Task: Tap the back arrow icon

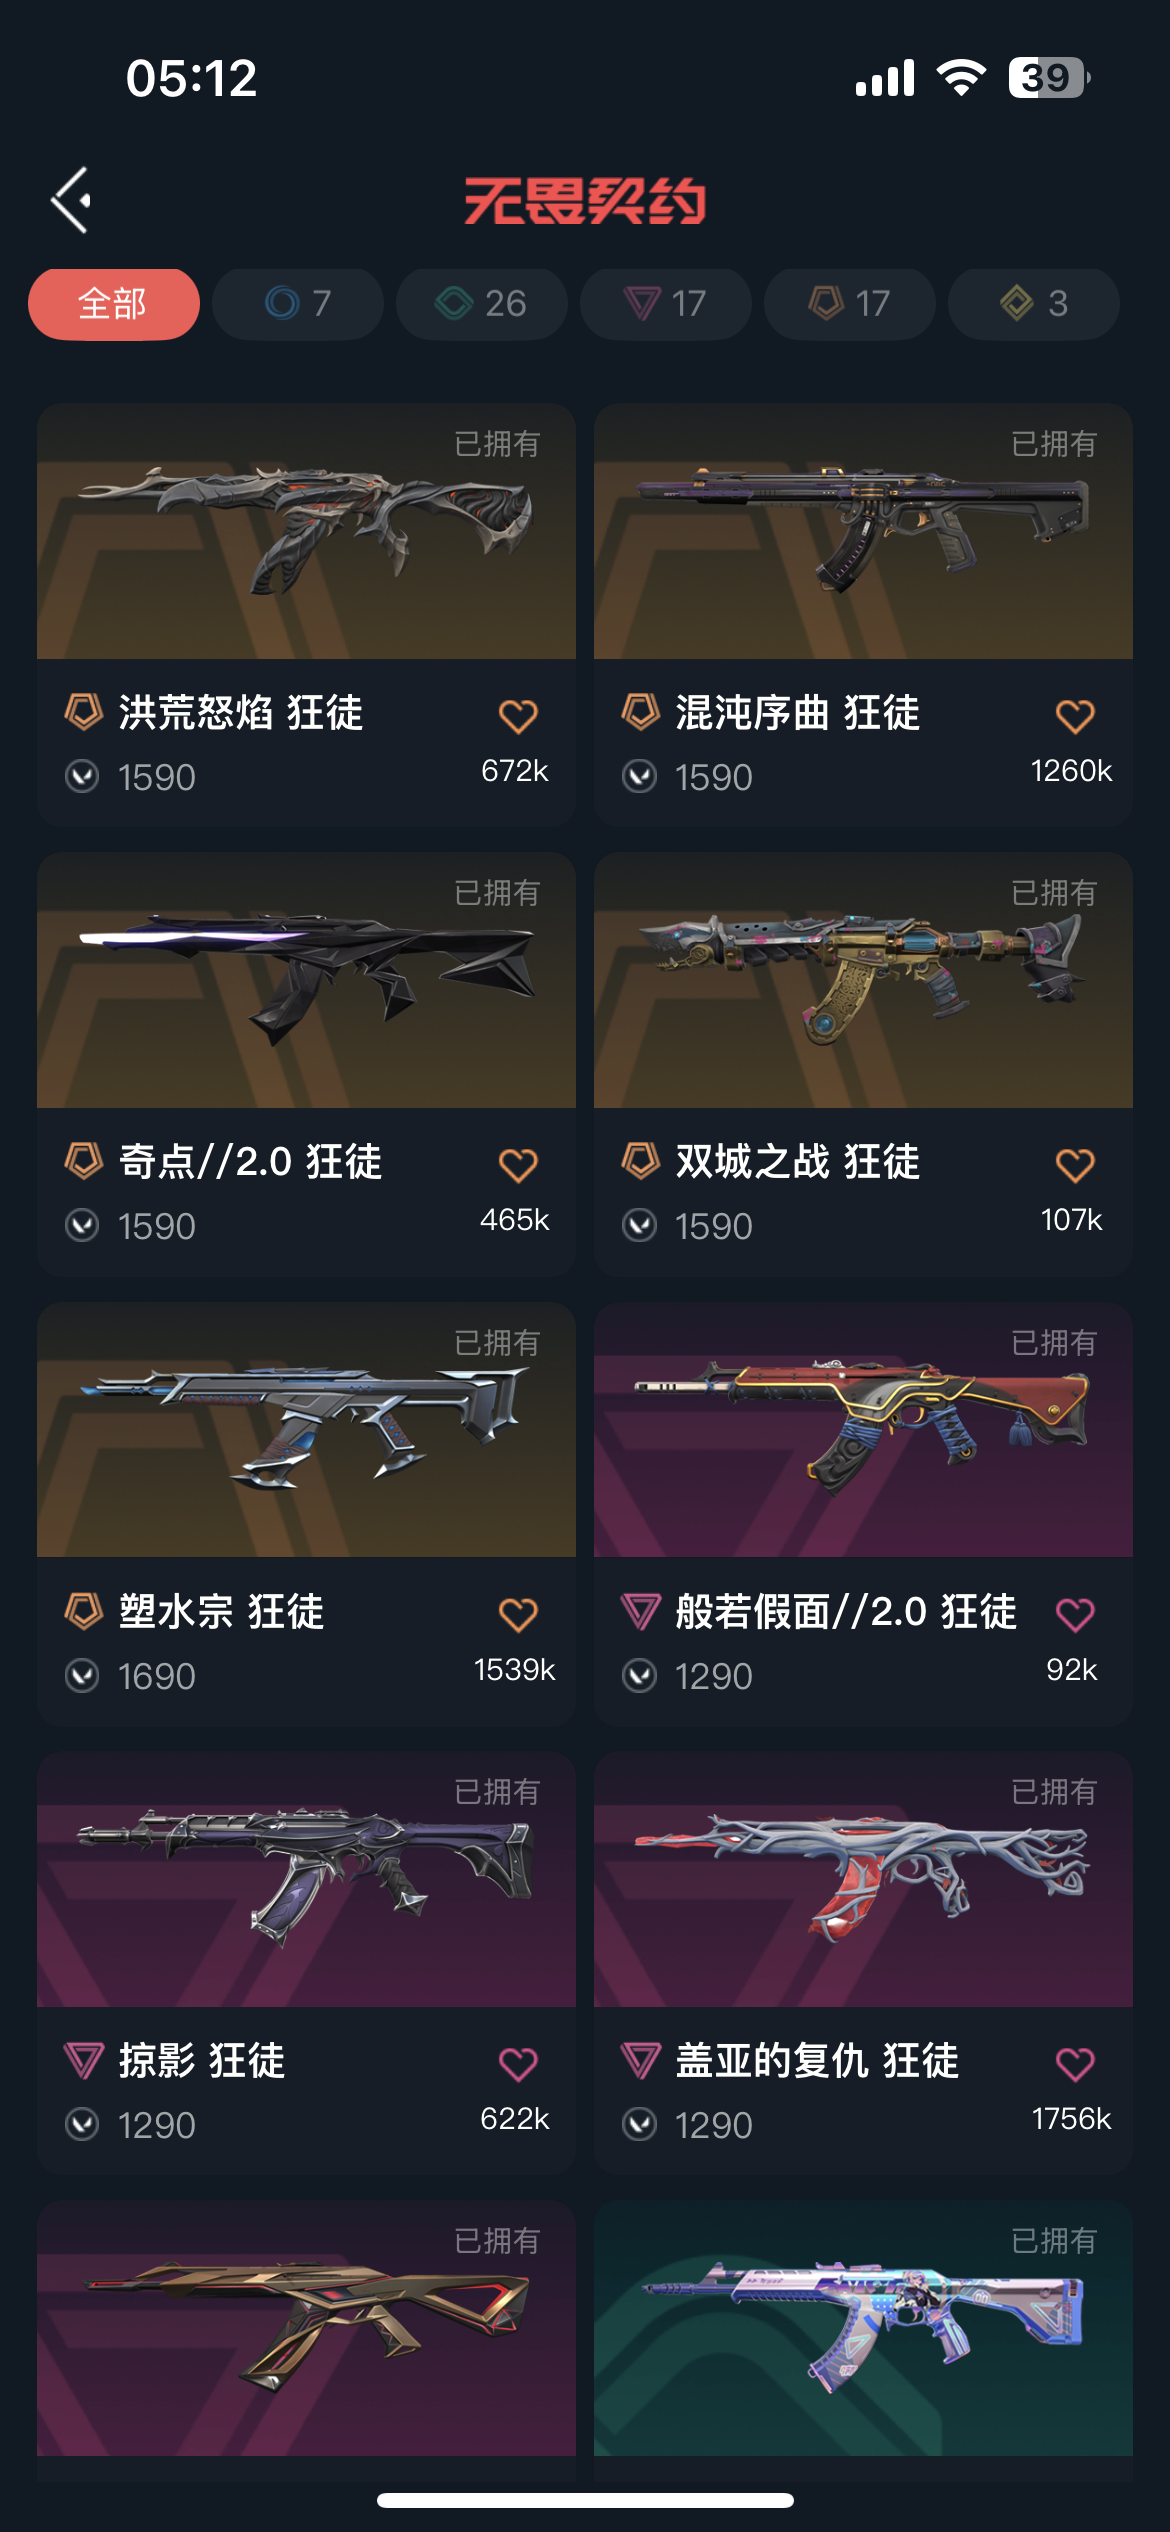Action: [71, 200]
